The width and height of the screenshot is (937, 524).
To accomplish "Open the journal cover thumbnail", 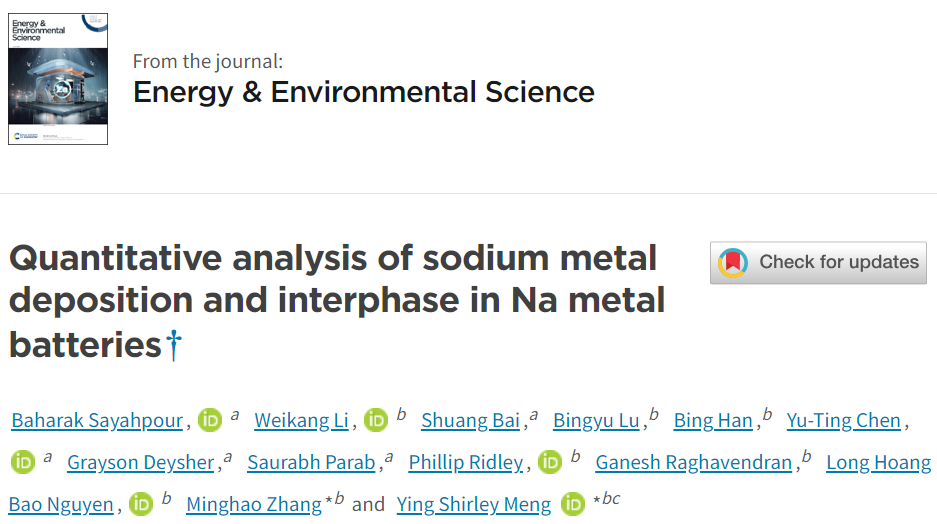I will click(x=58, y=79).
